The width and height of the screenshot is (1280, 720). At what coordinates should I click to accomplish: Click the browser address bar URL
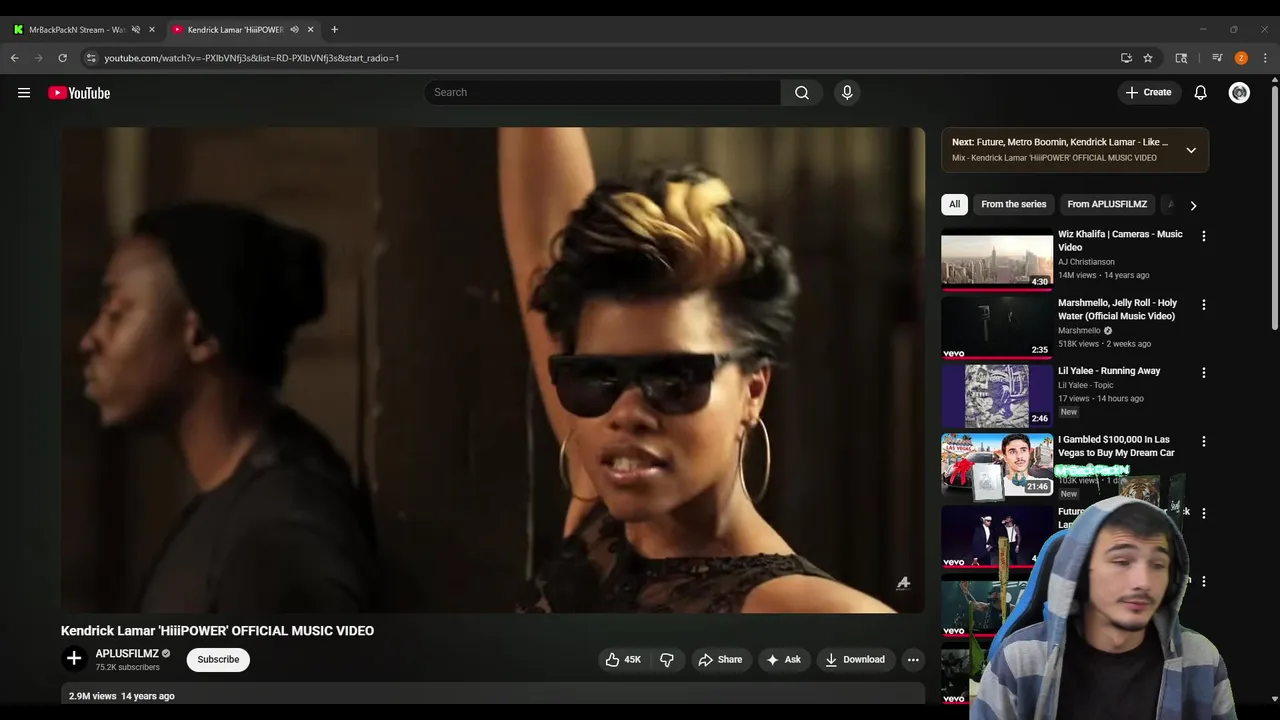pyautogui.click(x=252, y=58)
